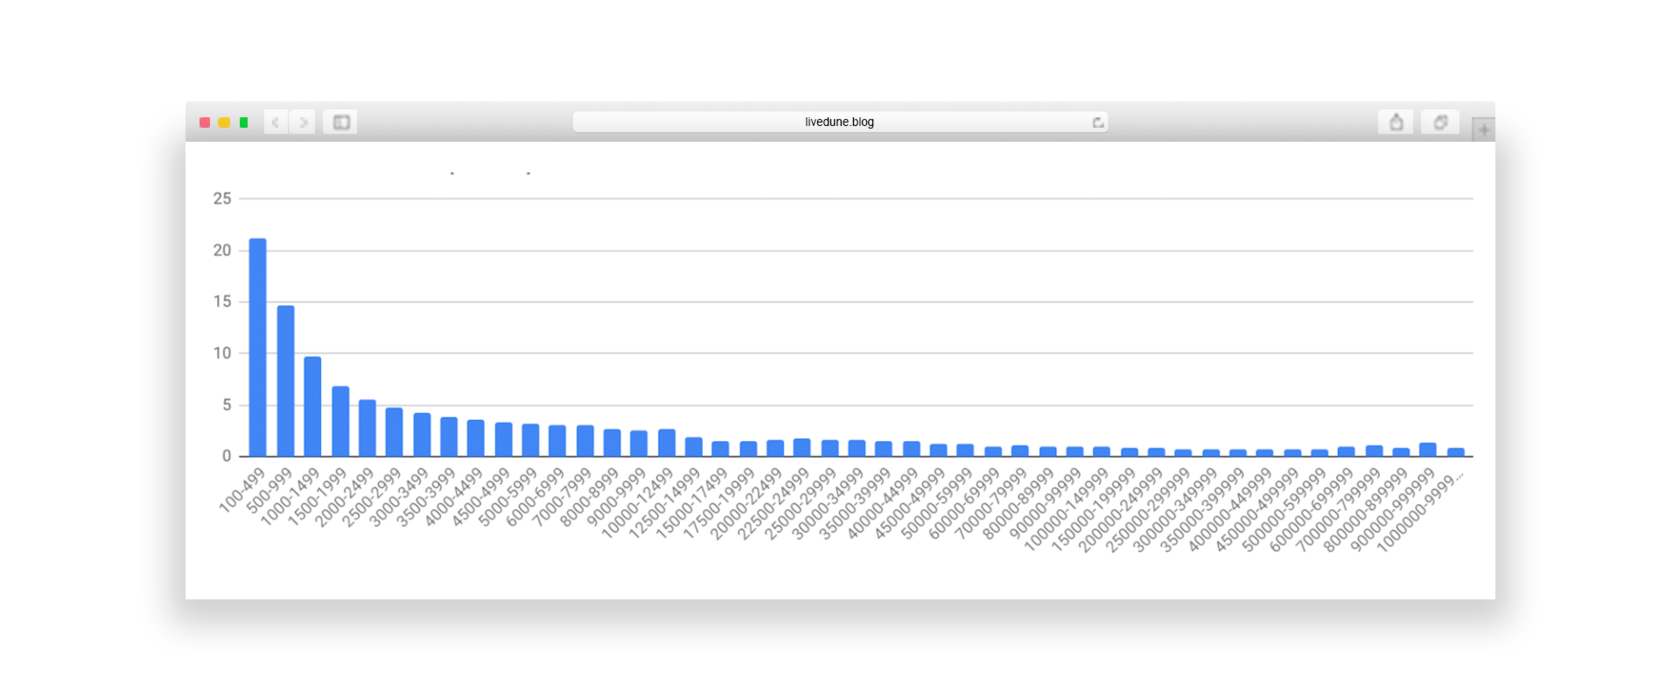
Task: Show all tabs overview
Action: pyautogui.click(x=1440, y=122)
